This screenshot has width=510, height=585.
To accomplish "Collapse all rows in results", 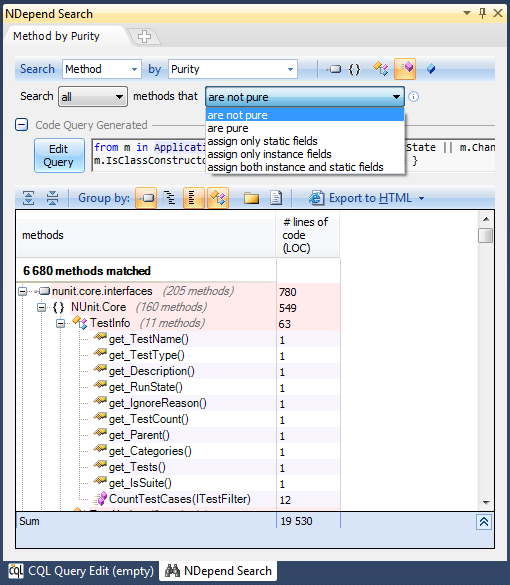I will click(x=52, y=198).
